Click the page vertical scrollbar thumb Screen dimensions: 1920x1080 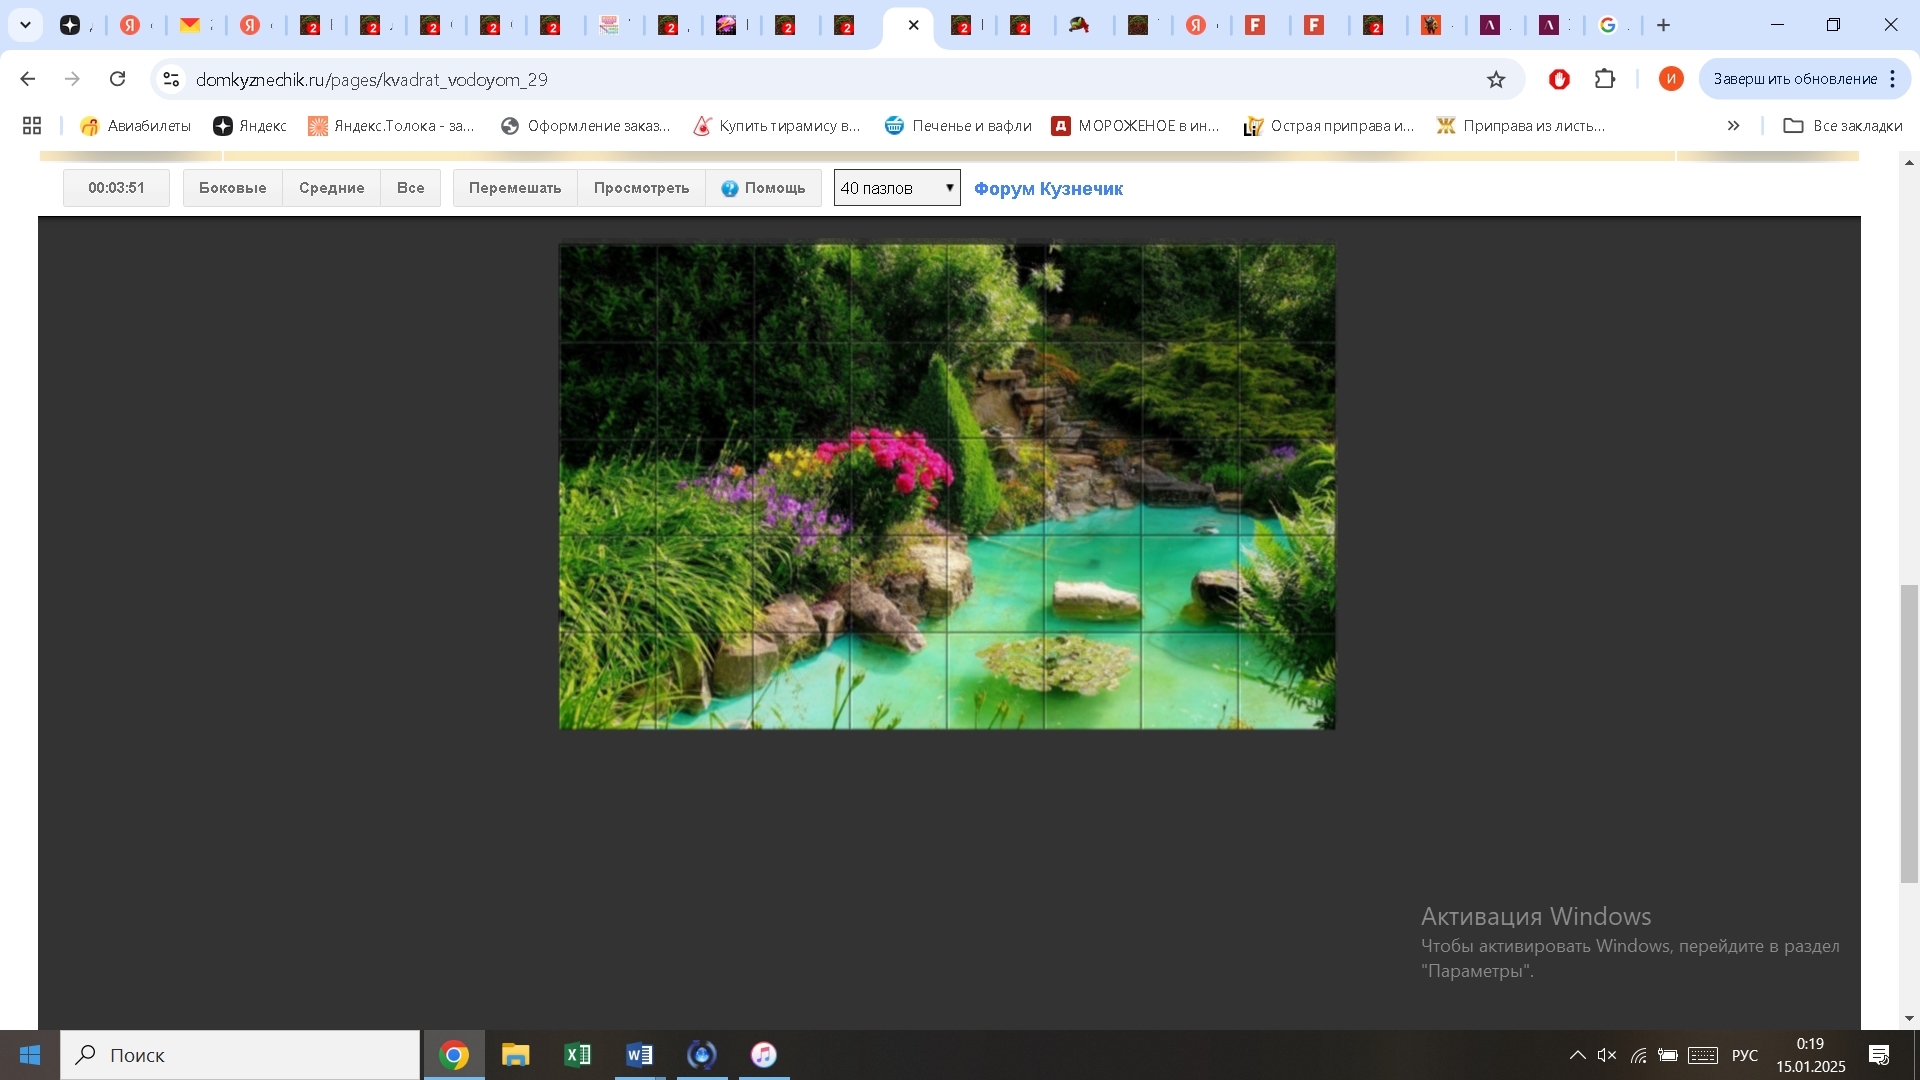(x=1909, y=733)
